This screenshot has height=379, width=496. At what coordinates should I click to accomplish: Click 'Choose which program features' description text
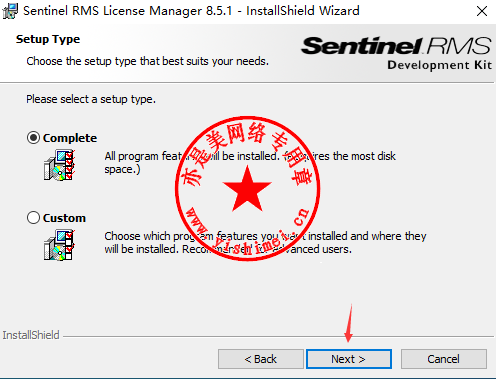[265, 243]
